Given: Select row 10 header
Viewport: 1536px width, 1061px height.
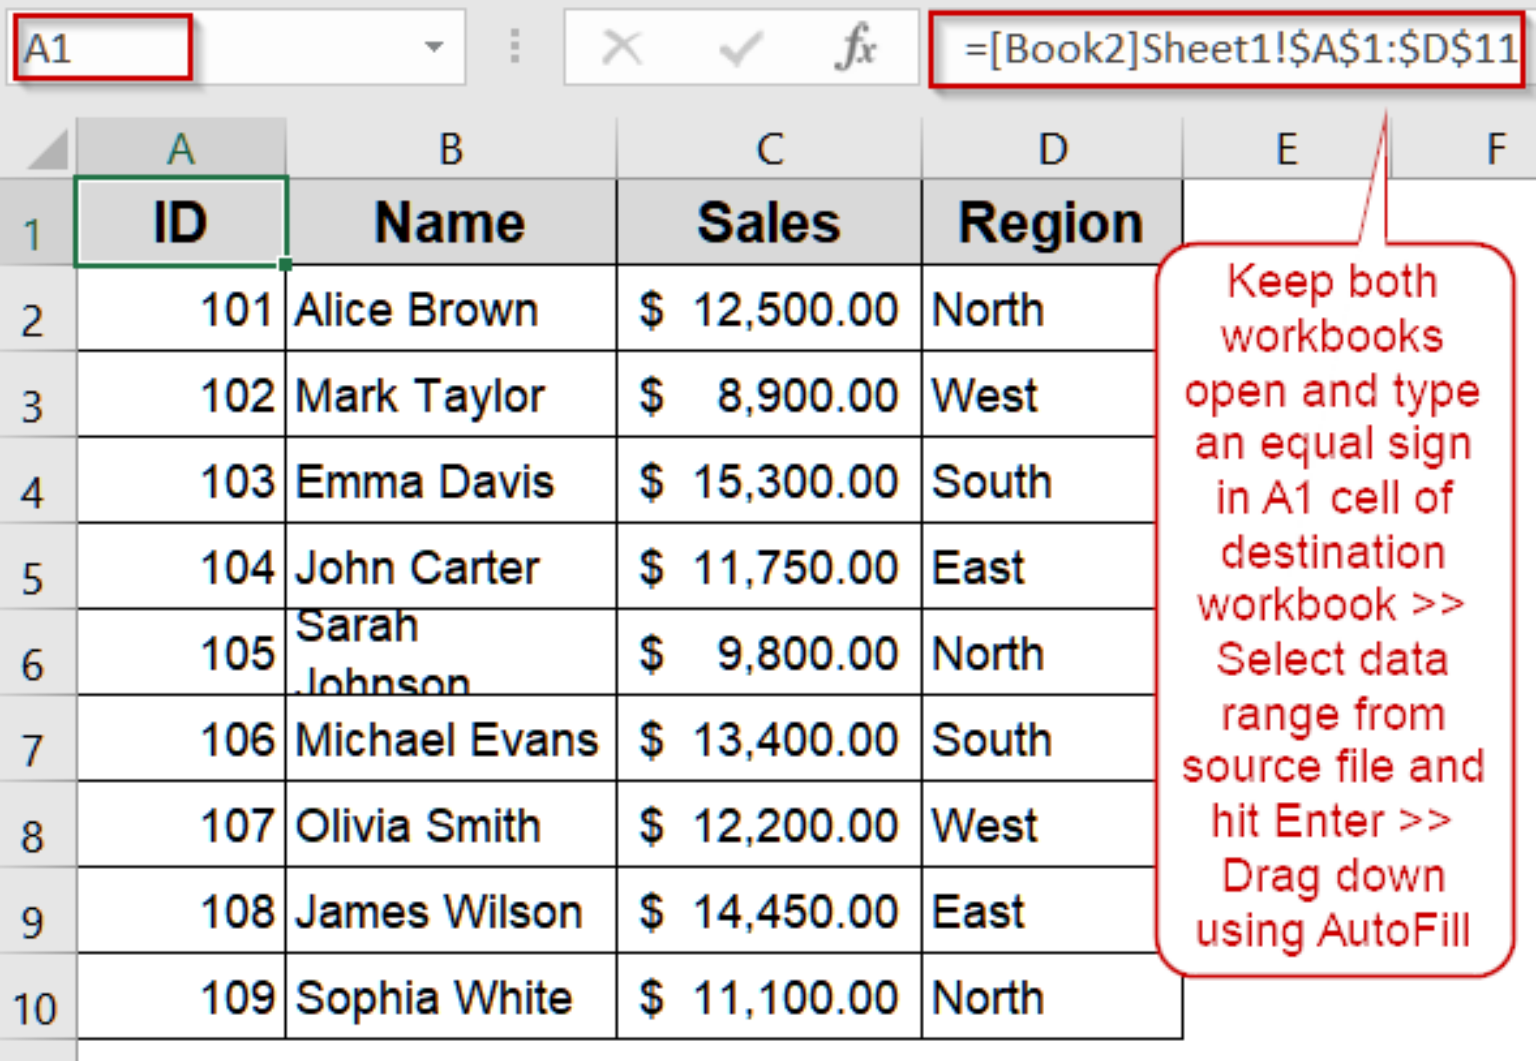Looking at the screenshot, I should point(37,997).
